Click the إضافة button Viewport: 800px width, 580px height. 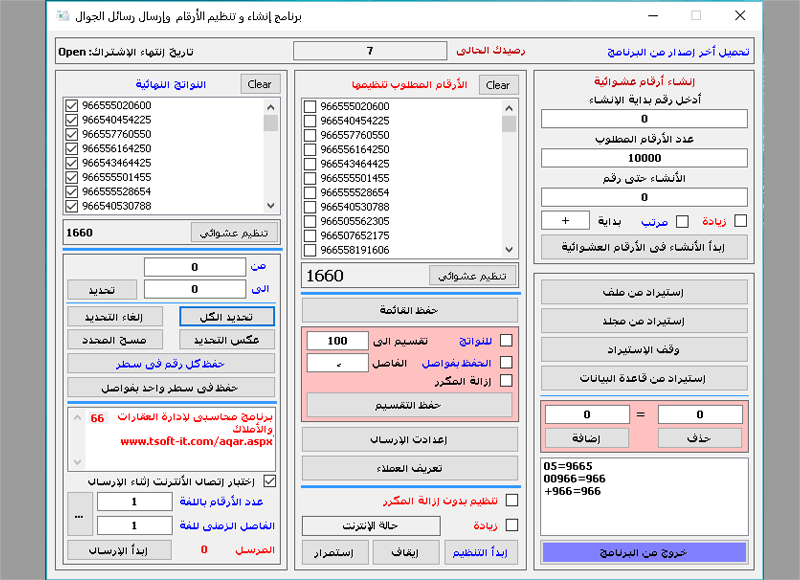click(587, 438)
